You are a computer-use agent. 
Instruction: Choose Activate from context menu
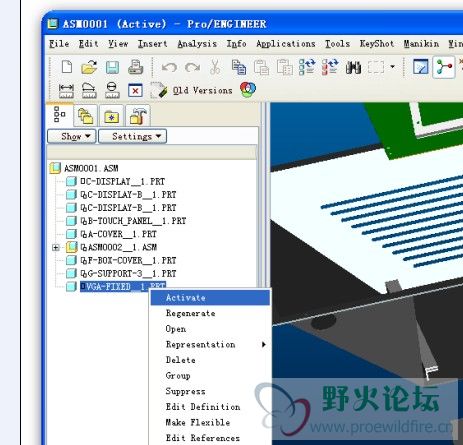click(x=210, y=298)
